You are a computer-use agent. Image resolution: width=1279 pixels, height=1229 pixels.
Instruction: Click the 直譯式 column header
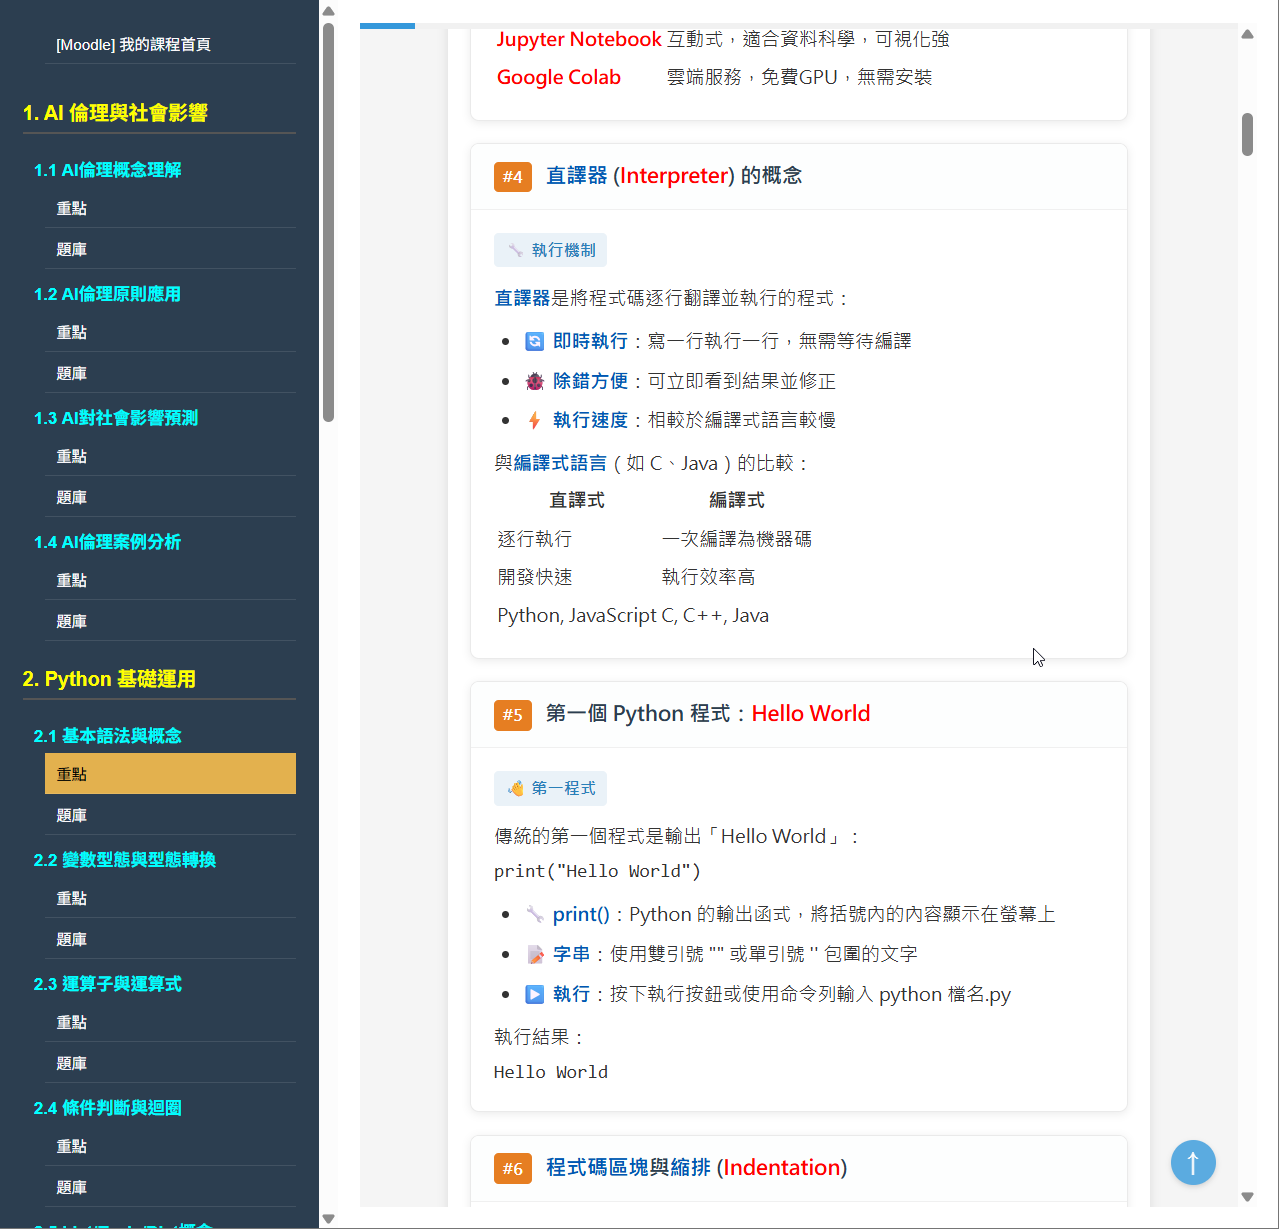[x=577, y=500]
